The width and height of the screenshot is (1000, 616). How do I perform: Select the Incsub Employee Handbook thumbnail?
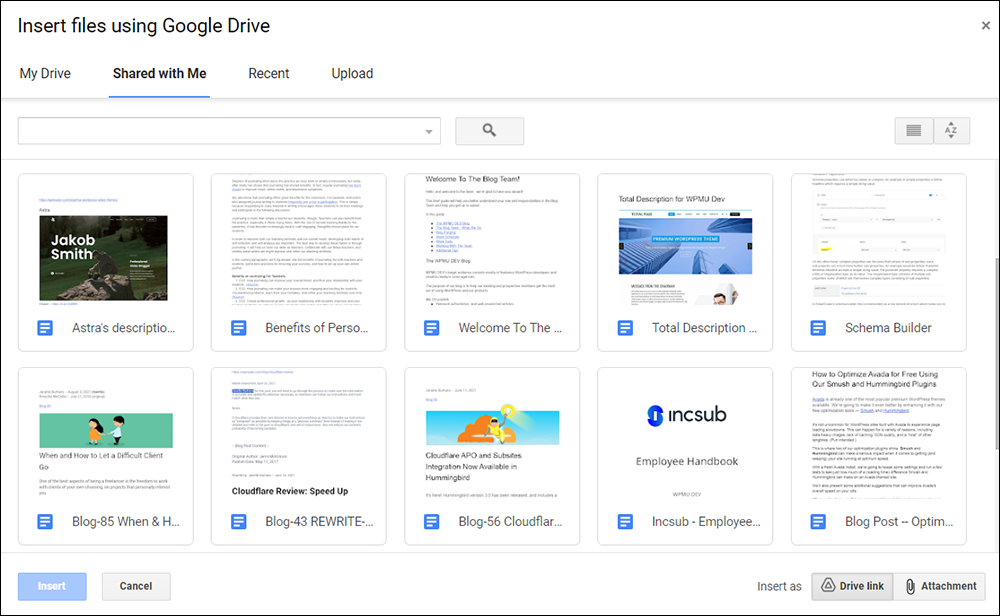pyautogui.click(x=686, y=435)
